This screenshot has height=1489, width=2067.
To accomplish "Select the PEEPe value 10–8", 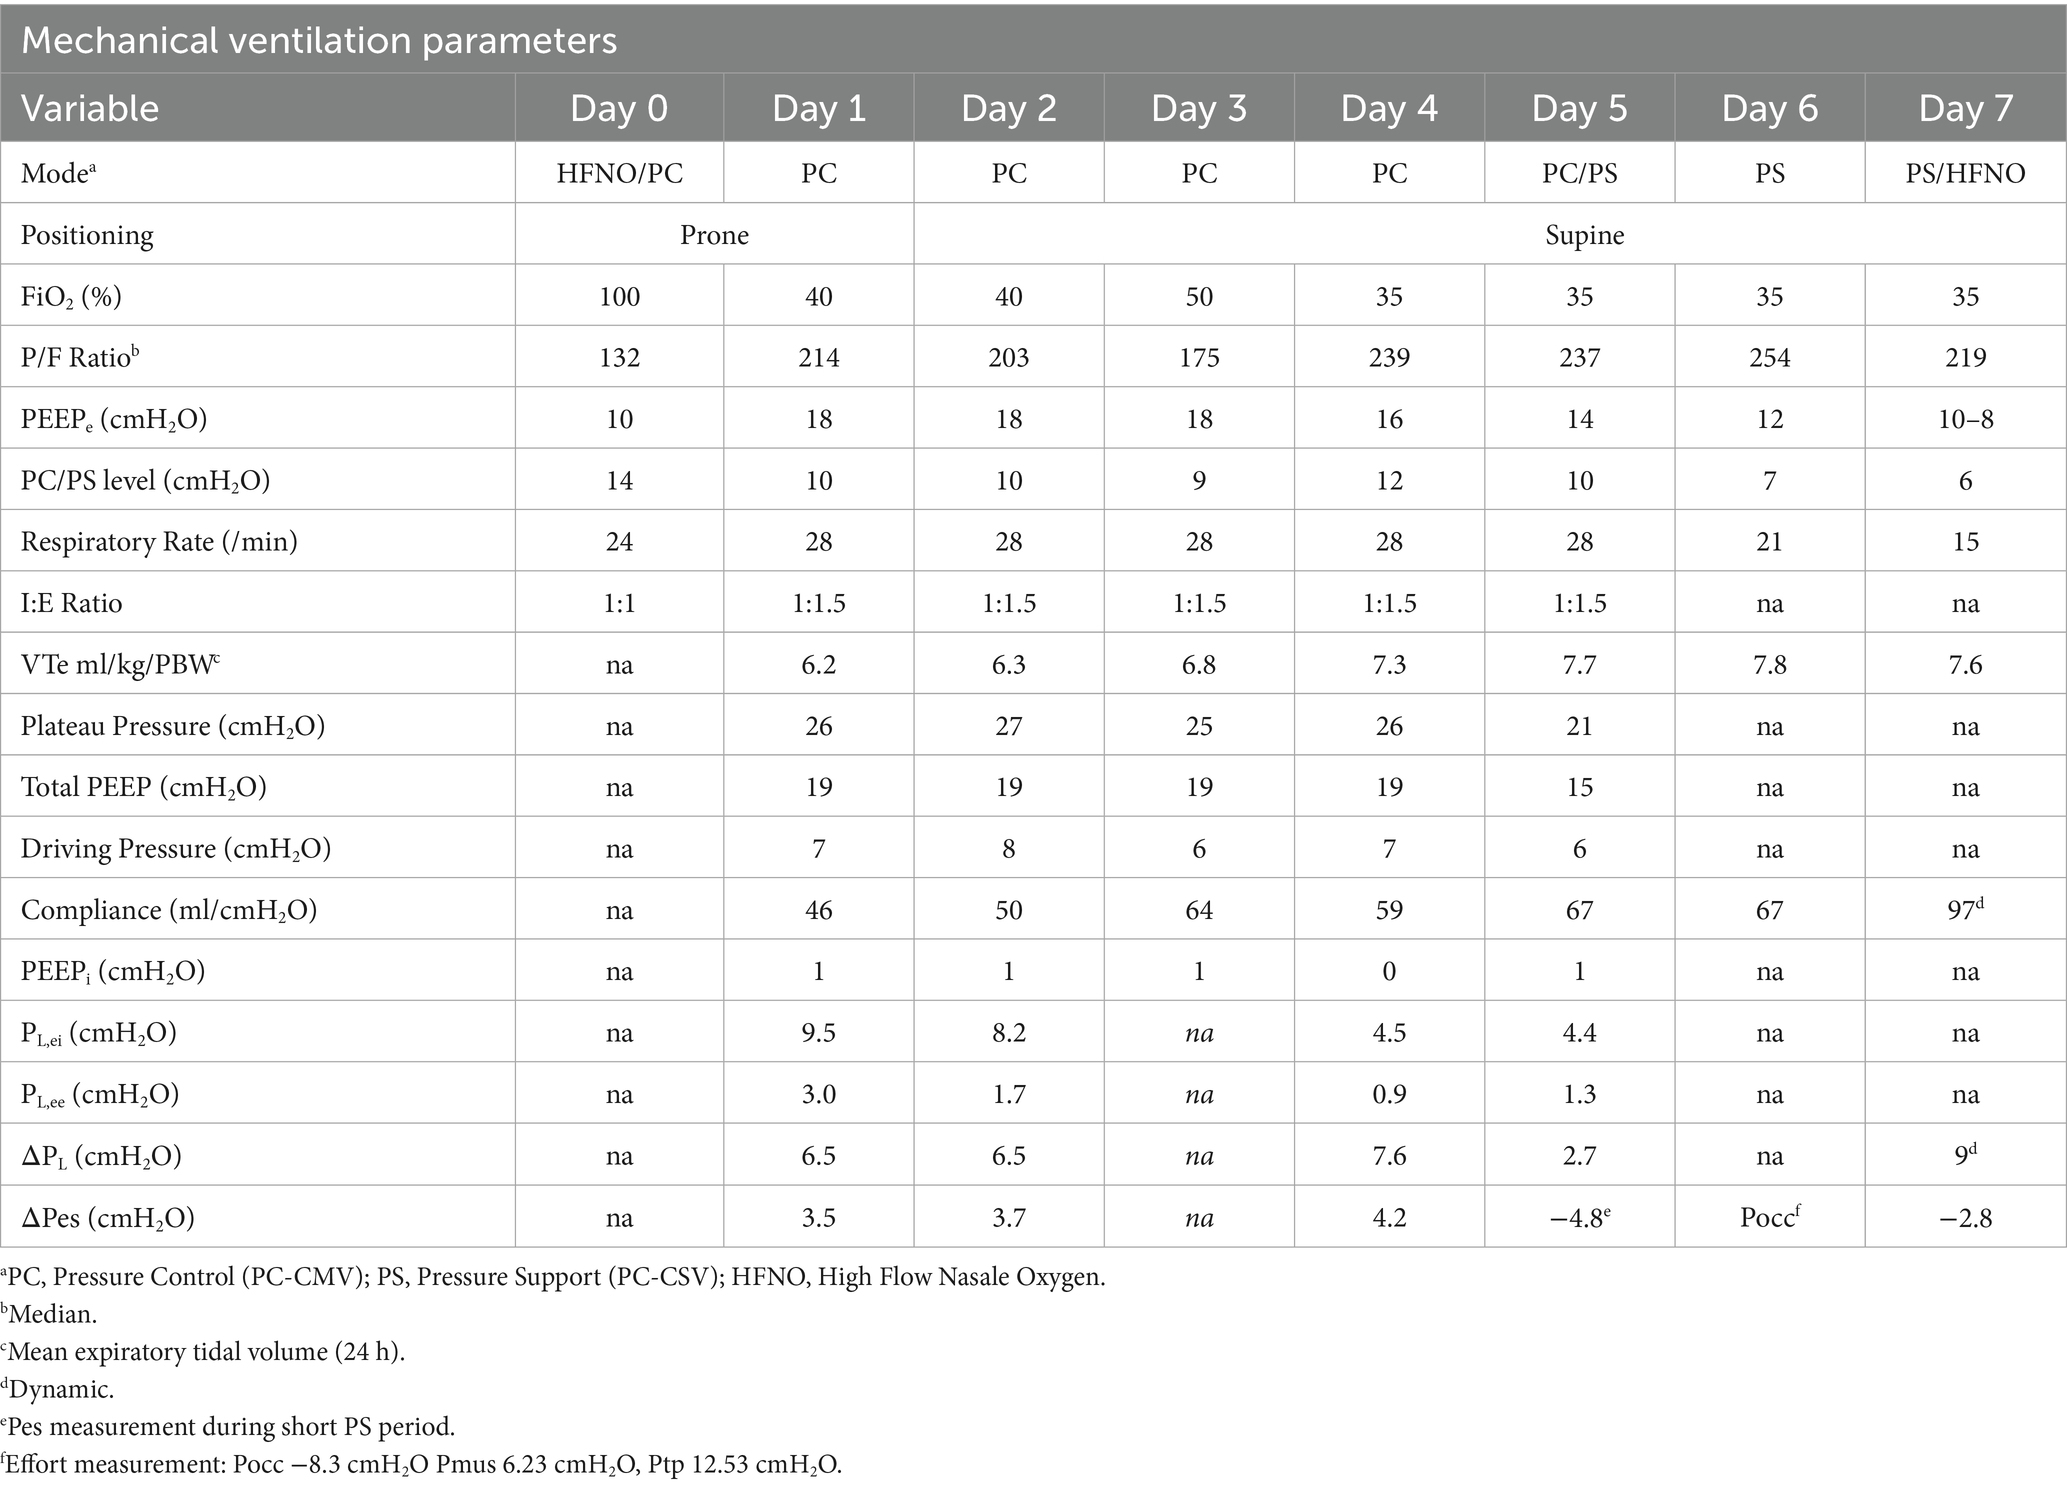I will 1965,419.
